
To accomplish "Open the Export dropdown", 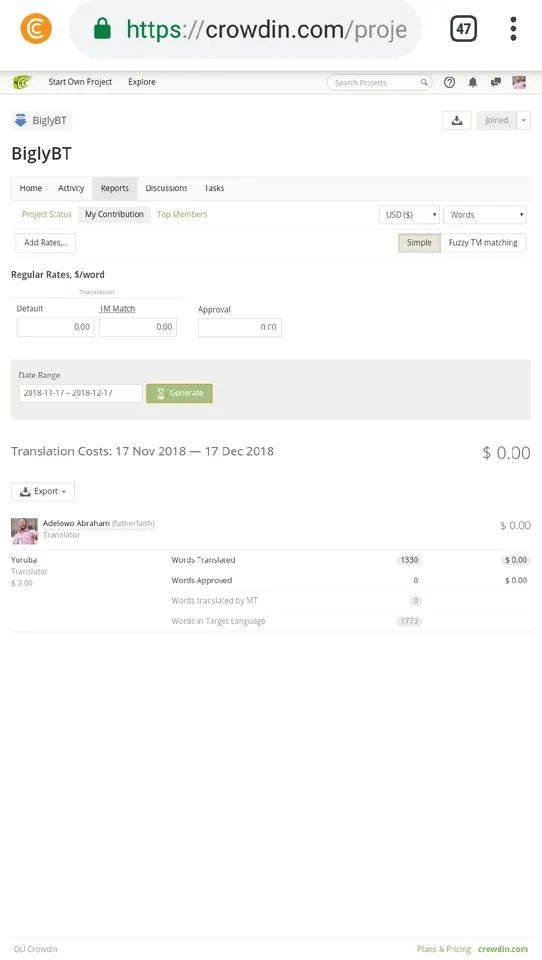I will (x=43, y=492).
